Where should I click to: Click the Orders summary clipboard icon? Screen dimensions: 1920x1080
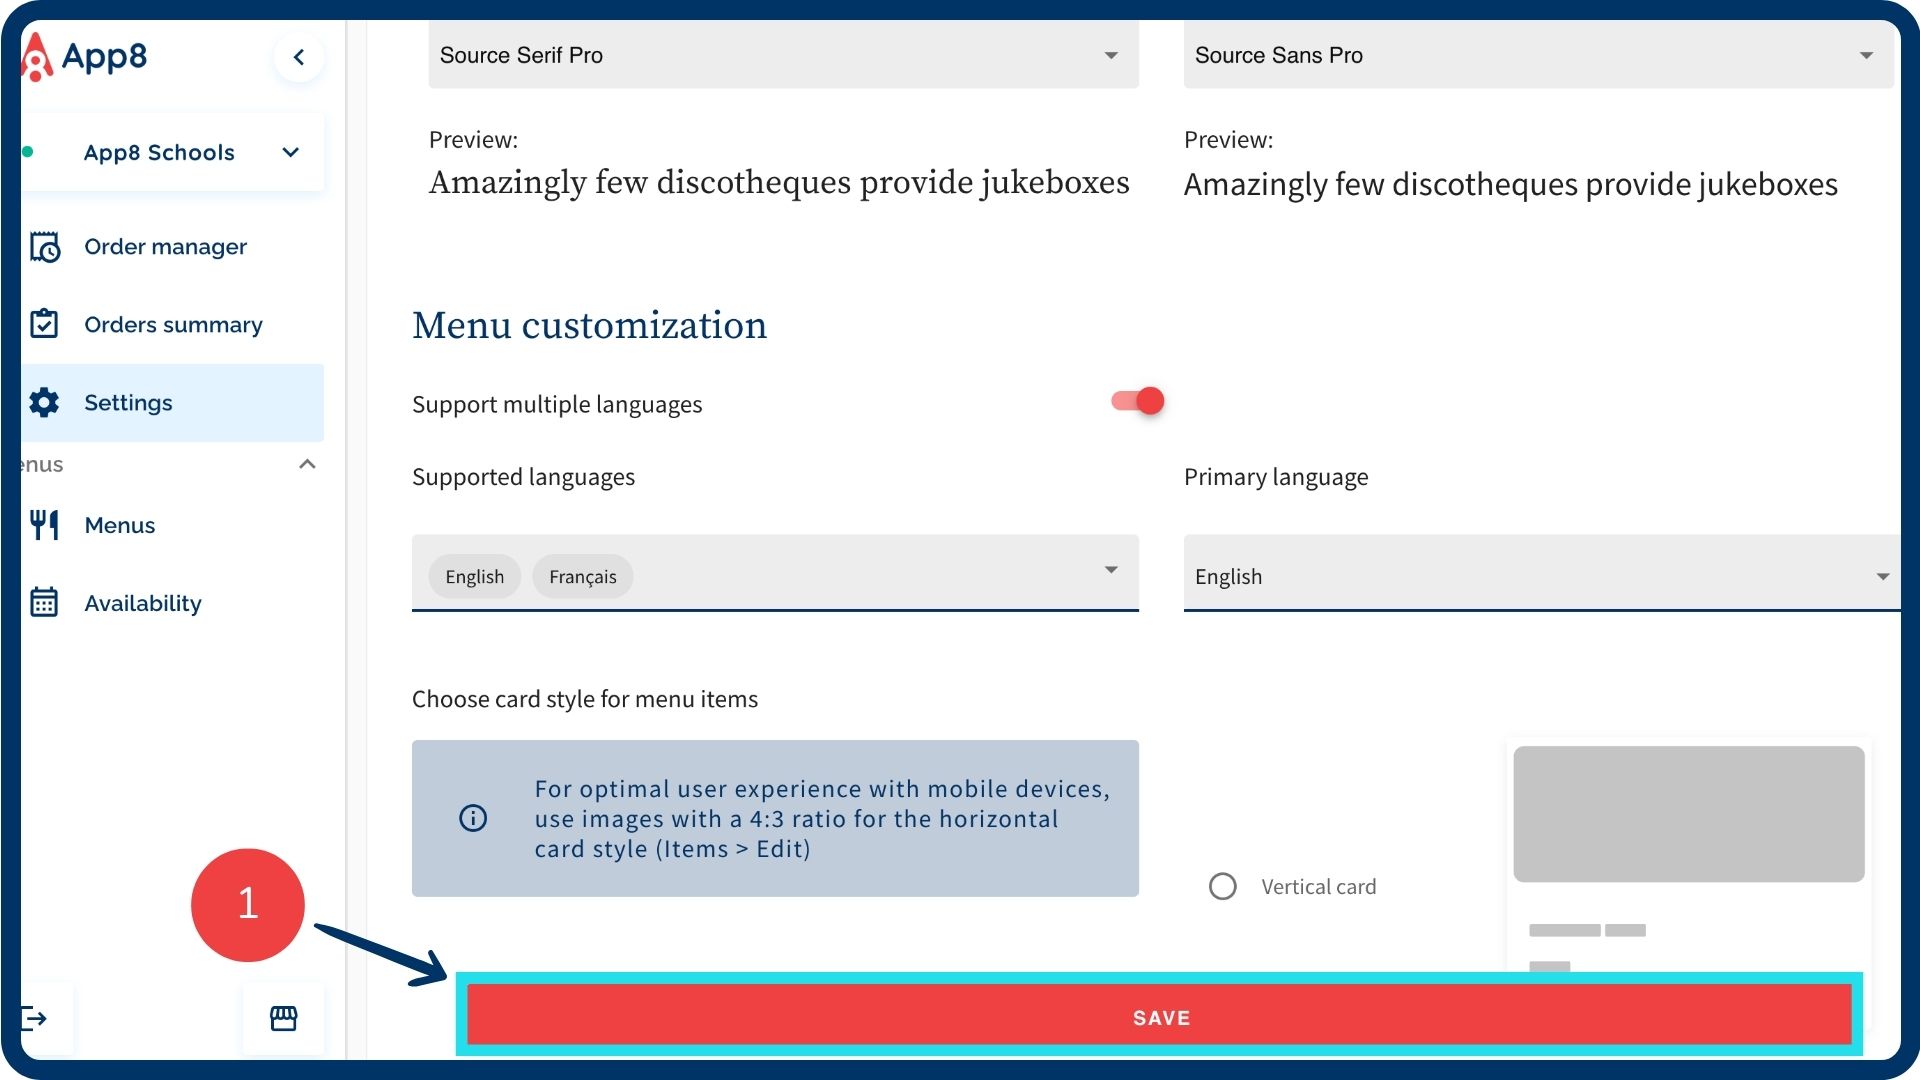[45, 324]
